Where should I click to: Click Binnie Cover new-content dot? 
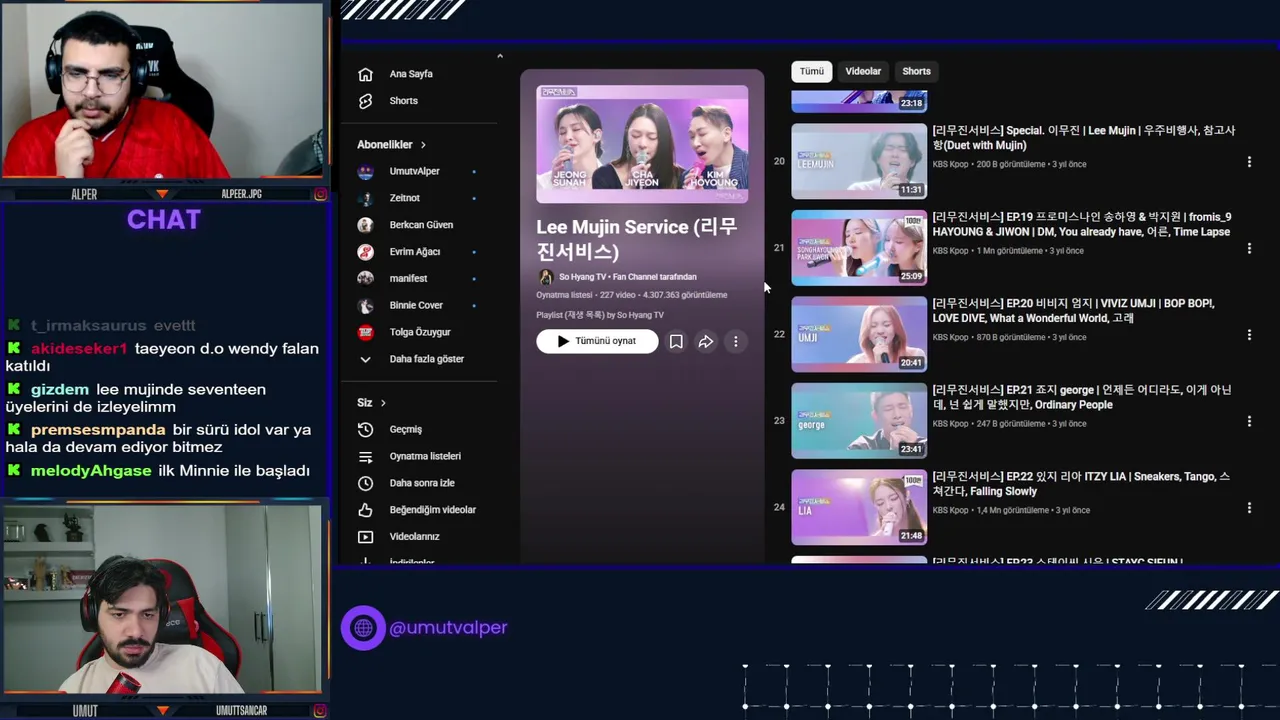(474, 306)
